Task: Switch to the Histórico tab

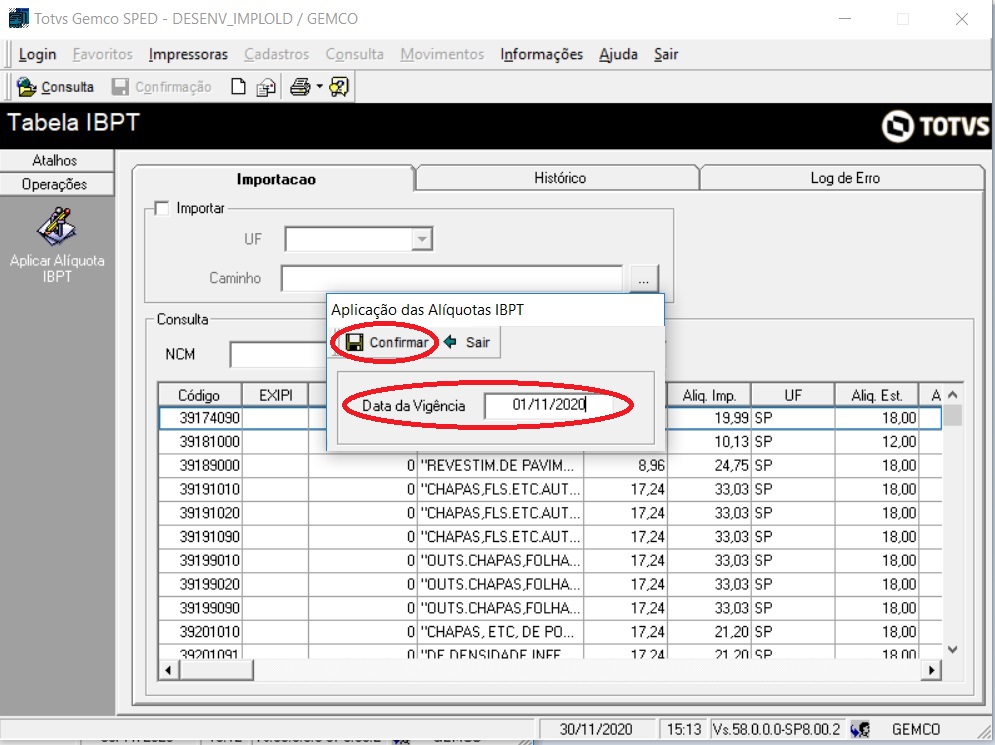Action: point(559,178)
